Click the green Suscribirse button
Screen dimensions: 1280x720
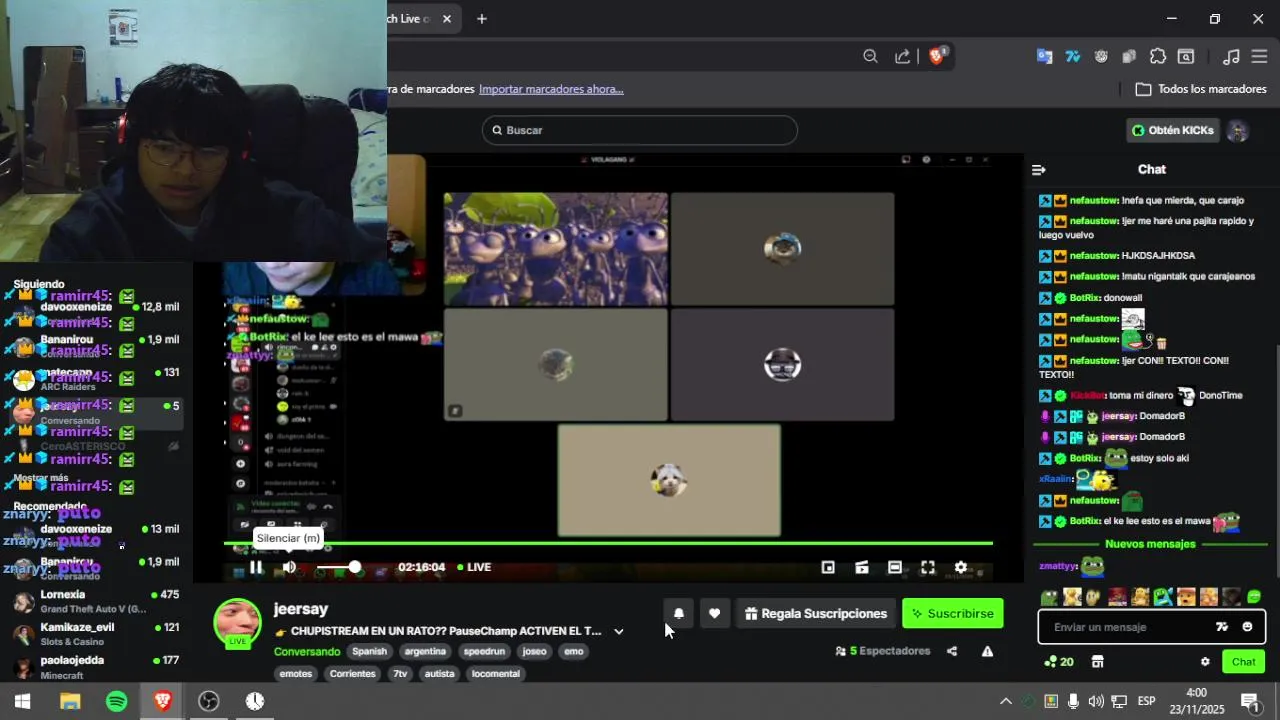(953, 614)
